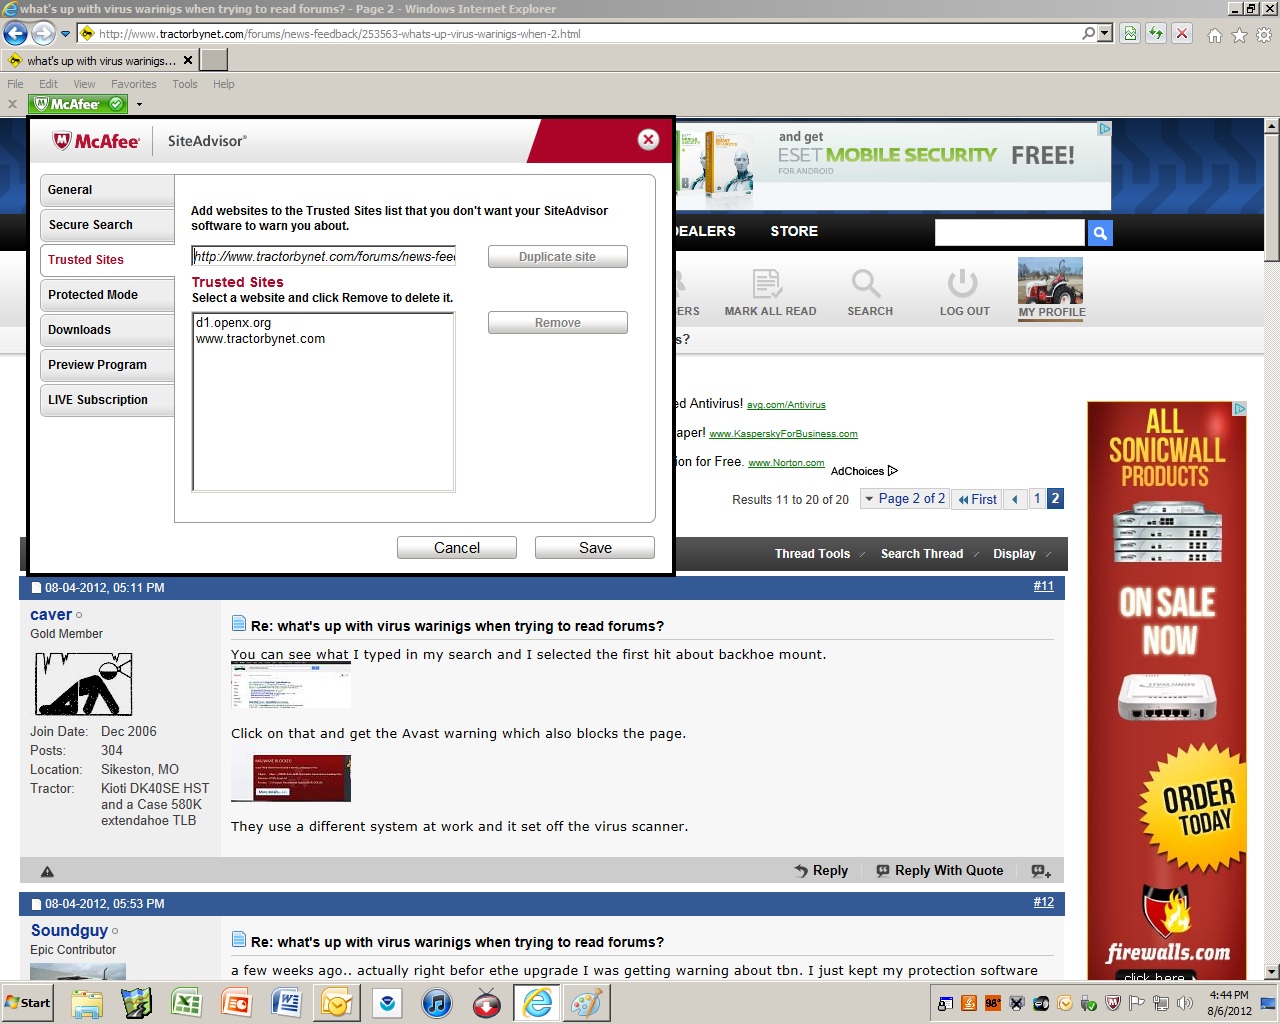Open Excel from the taskbar

pyautogui.click(x=186, y=1003)
